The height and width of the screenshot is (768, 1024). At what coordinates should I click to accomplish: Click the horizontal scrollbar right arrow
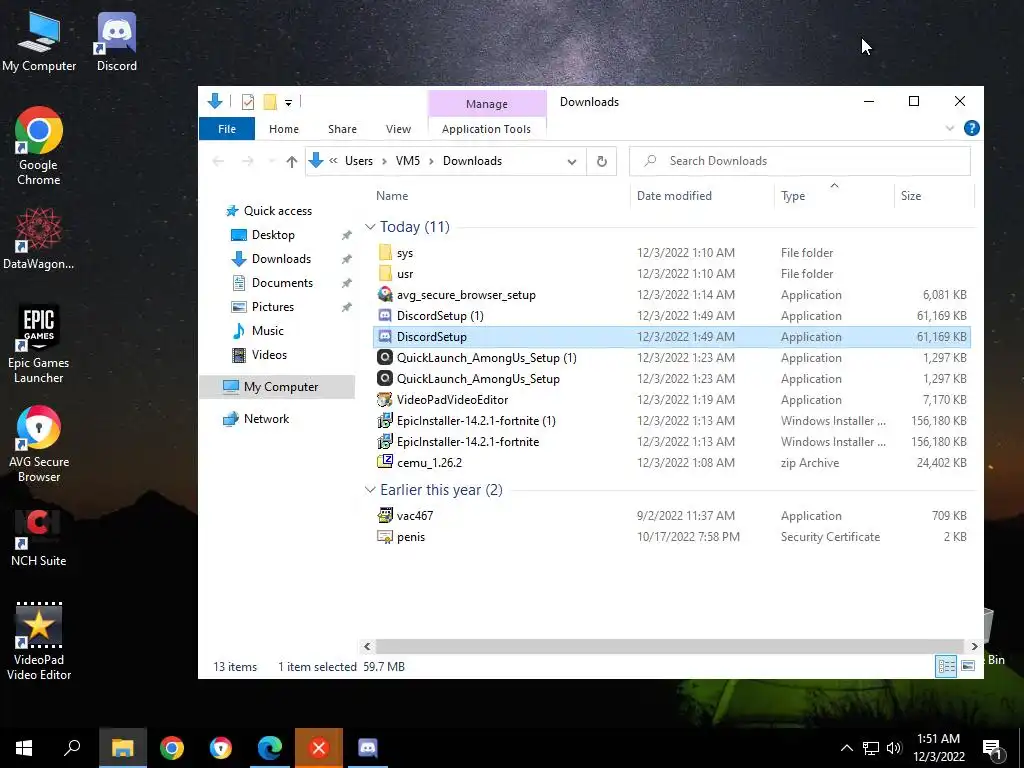[974, 647]
